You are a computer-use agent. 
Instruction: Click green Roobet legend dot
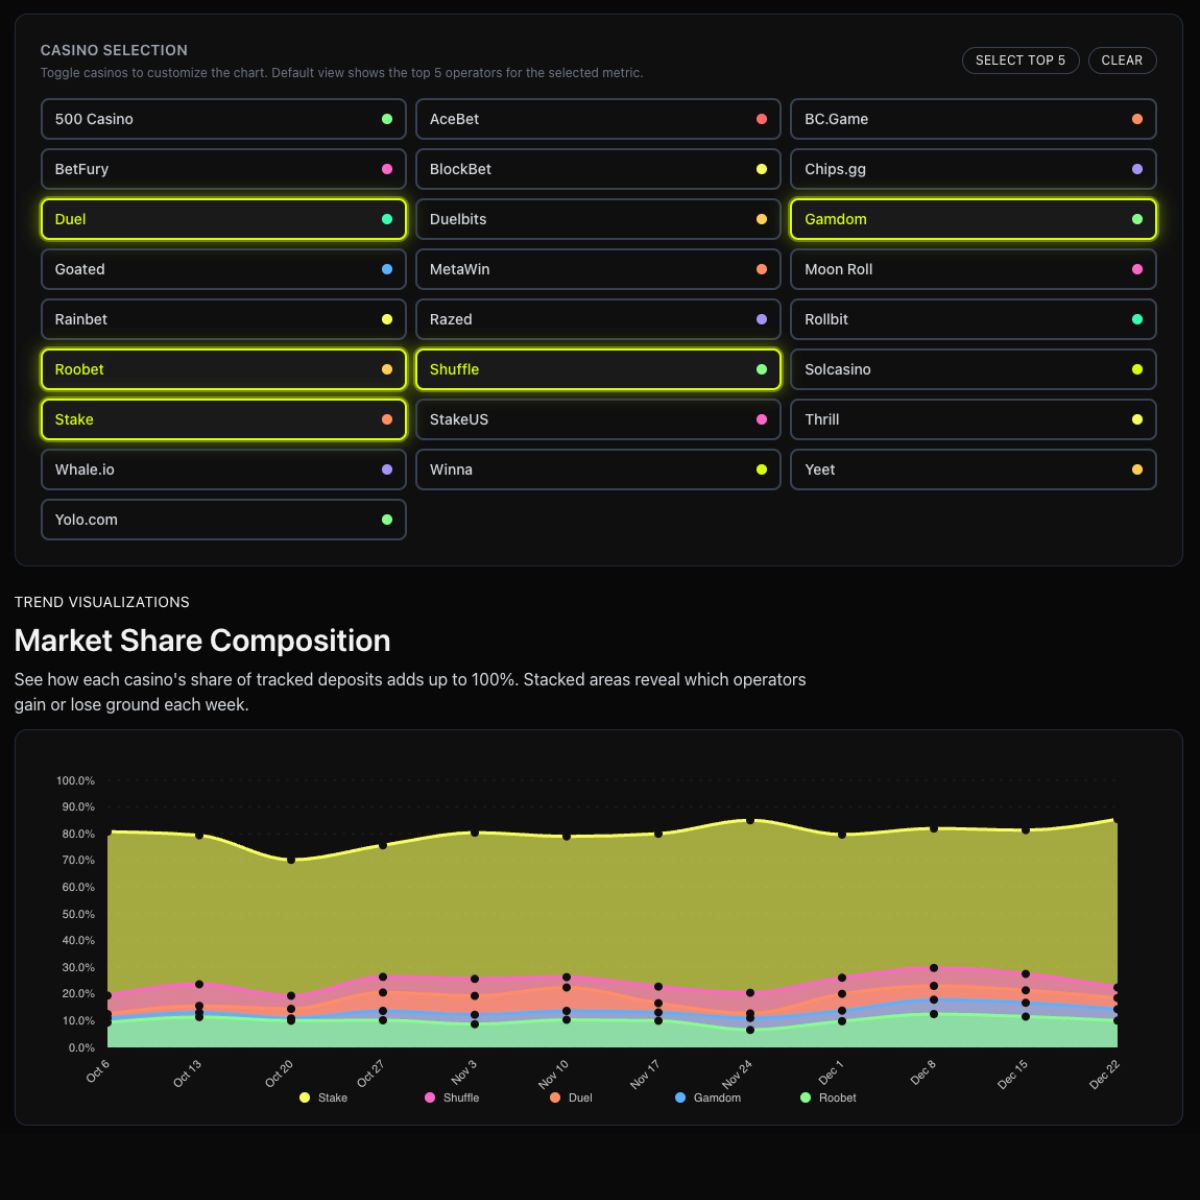805,1097
